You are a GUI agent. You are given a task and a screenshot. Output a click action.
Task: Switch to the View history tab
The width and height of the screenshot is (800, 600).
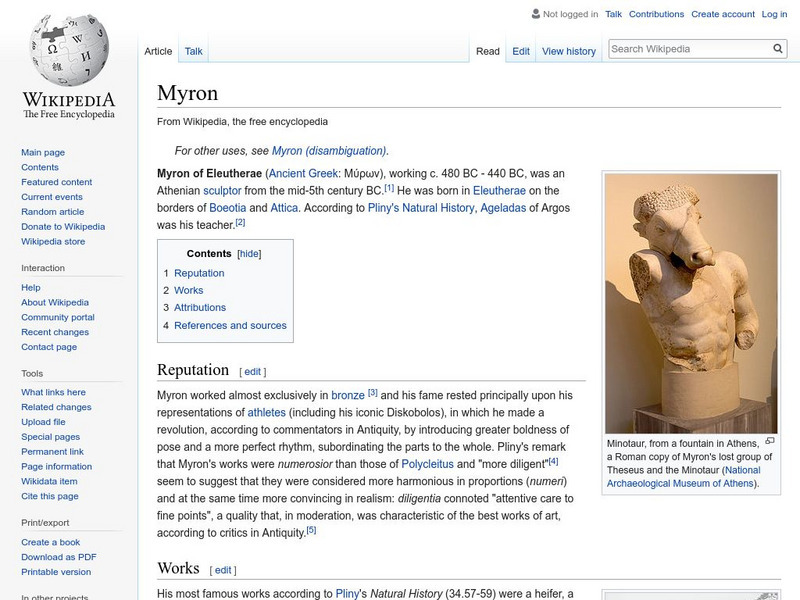tap(568, 51)
